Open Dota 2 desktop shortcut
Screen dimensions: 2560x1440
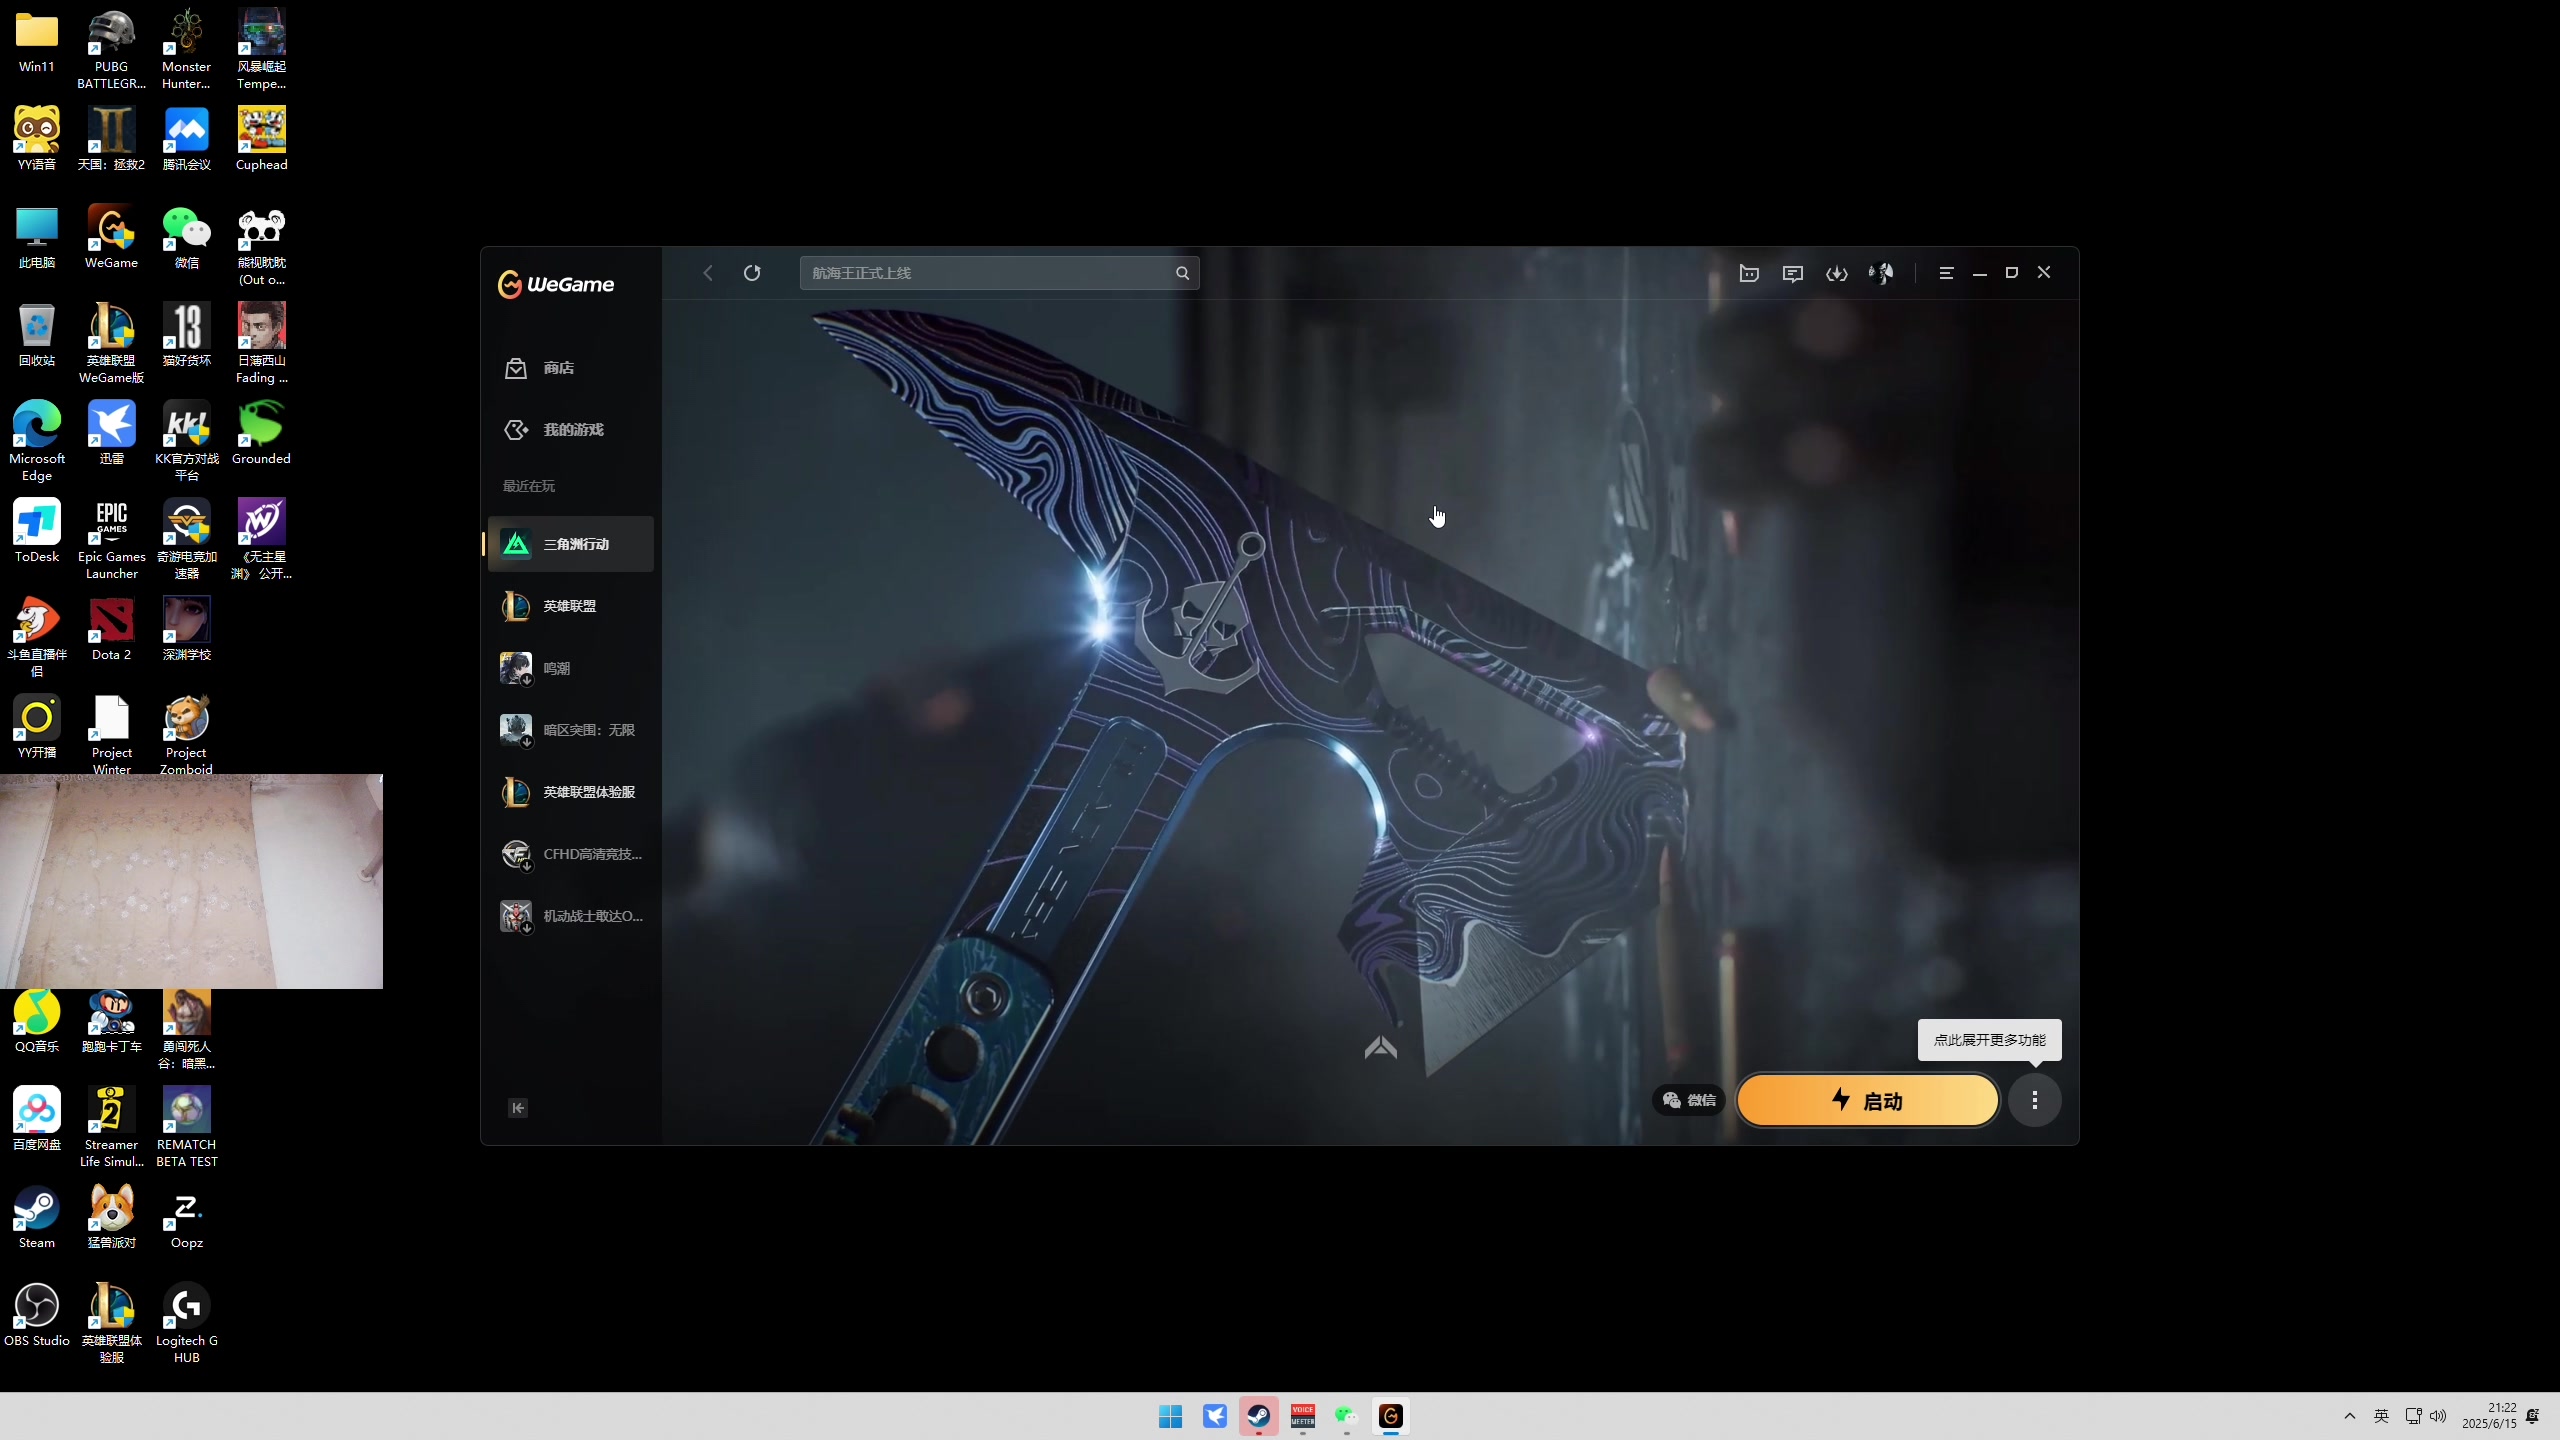click(x=111, y=628)
